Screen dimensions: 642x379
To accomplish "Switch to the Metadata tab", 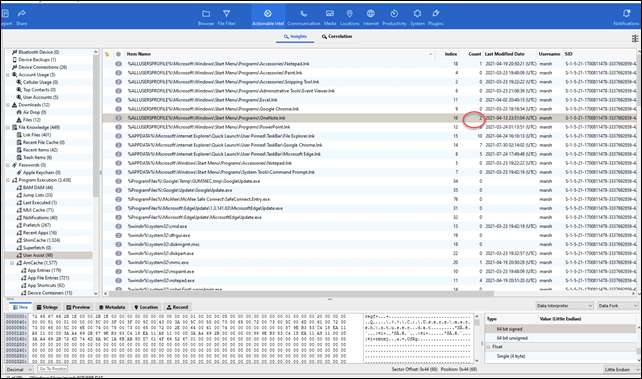I will 112,307.
